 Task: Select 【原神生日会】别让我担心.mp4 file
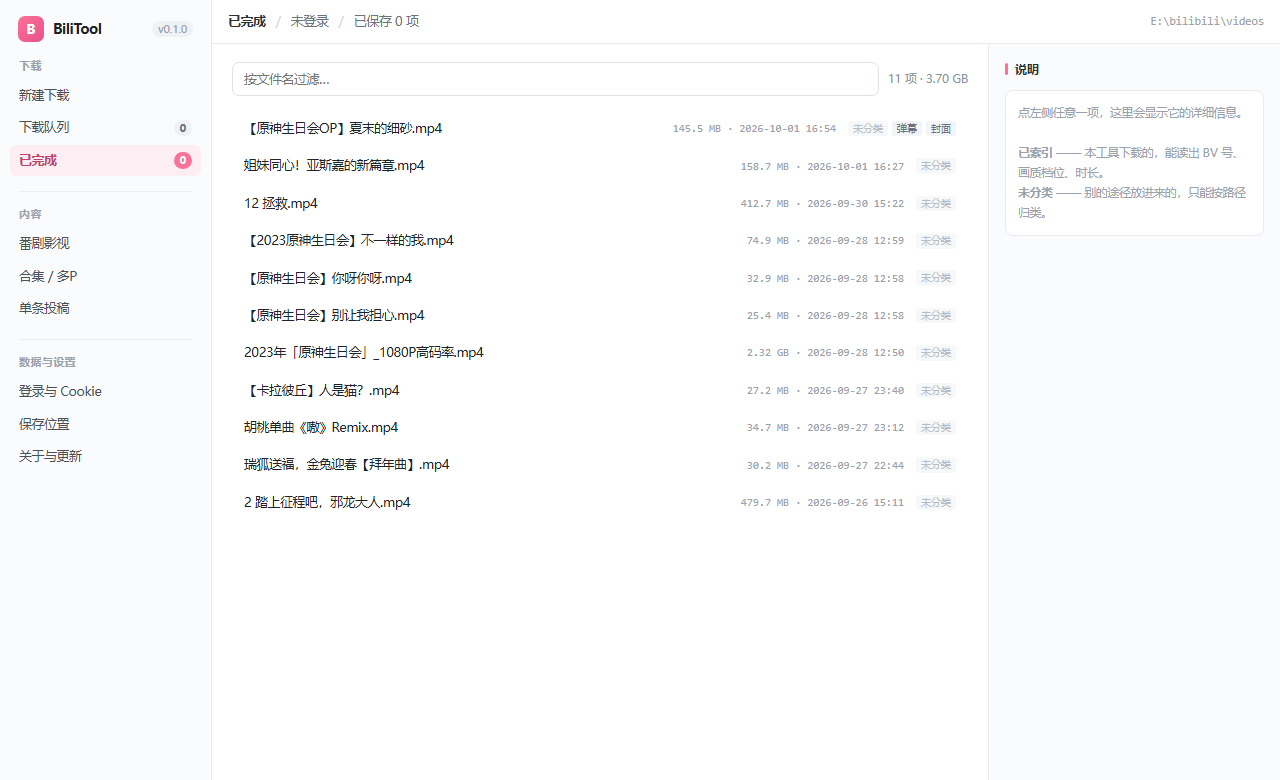(x=598, y=315)
